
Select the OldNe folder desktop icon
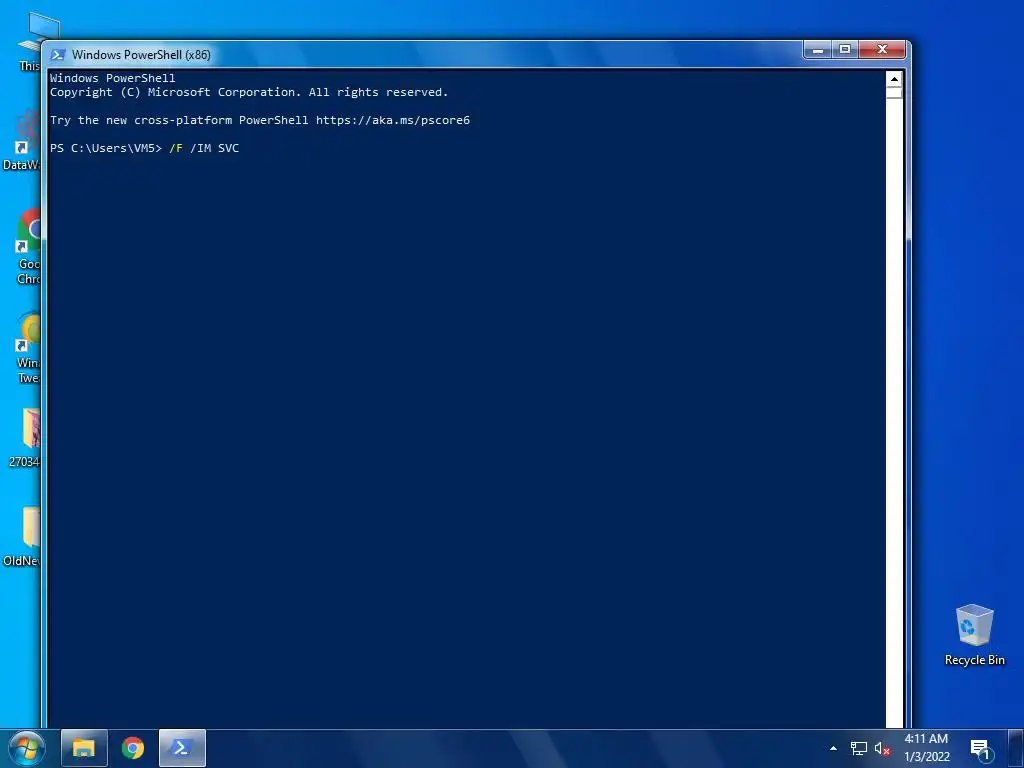(x=22, y=537)
